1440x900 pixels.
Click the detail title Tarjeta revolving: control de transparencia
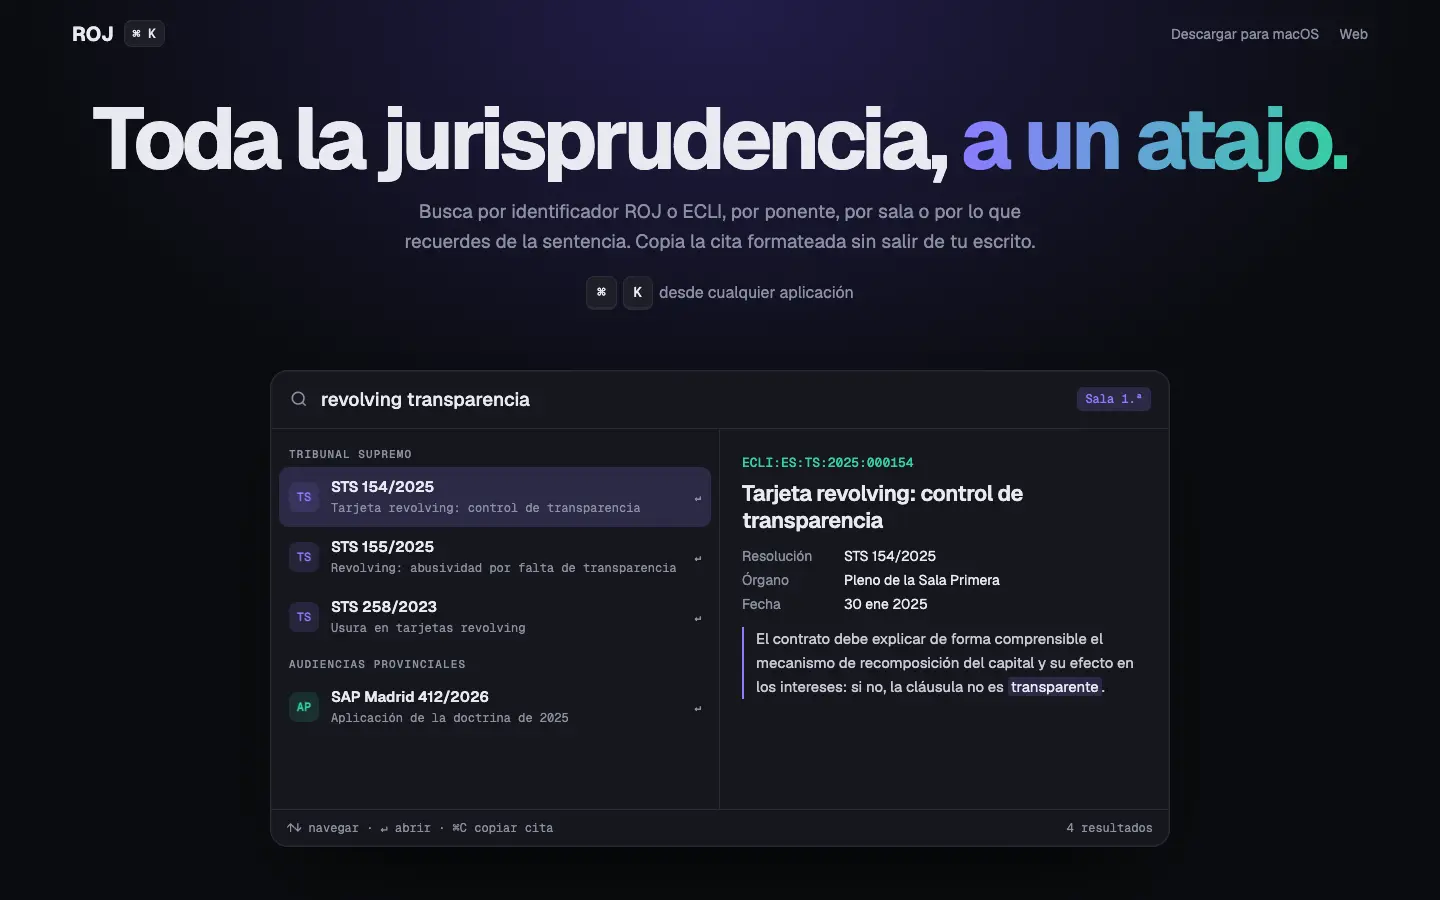pos(882,507)
